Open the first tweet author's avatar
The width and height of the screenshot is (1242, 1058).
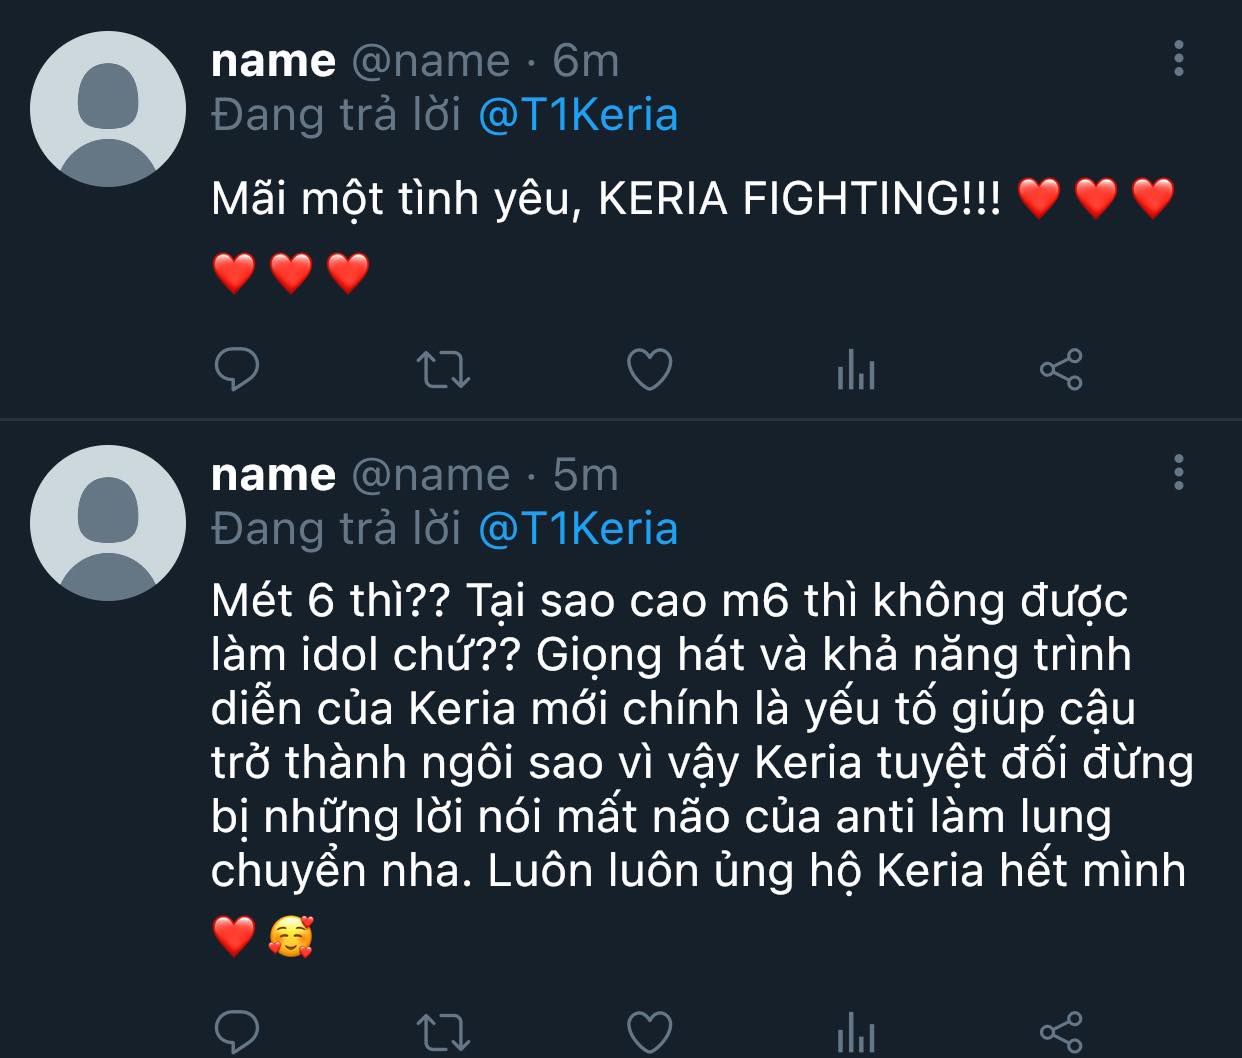click(108, 109)
